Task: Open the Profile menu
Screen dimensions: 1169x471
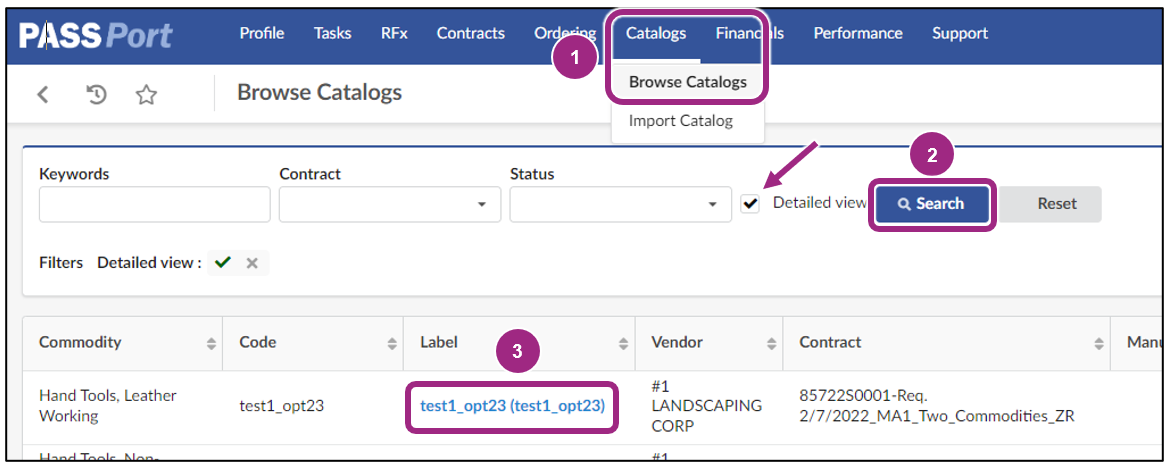Action: (262, 34)
